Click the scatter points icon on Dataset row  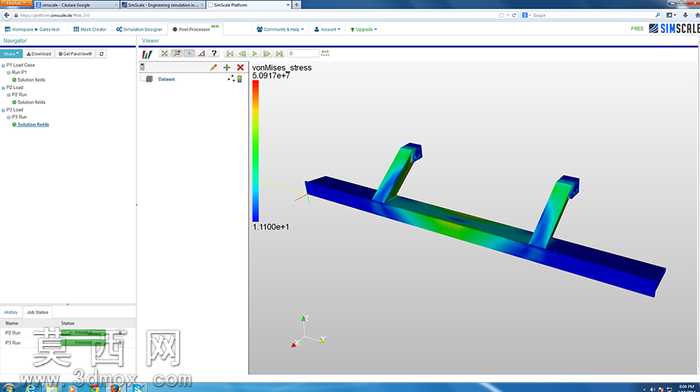231,79
